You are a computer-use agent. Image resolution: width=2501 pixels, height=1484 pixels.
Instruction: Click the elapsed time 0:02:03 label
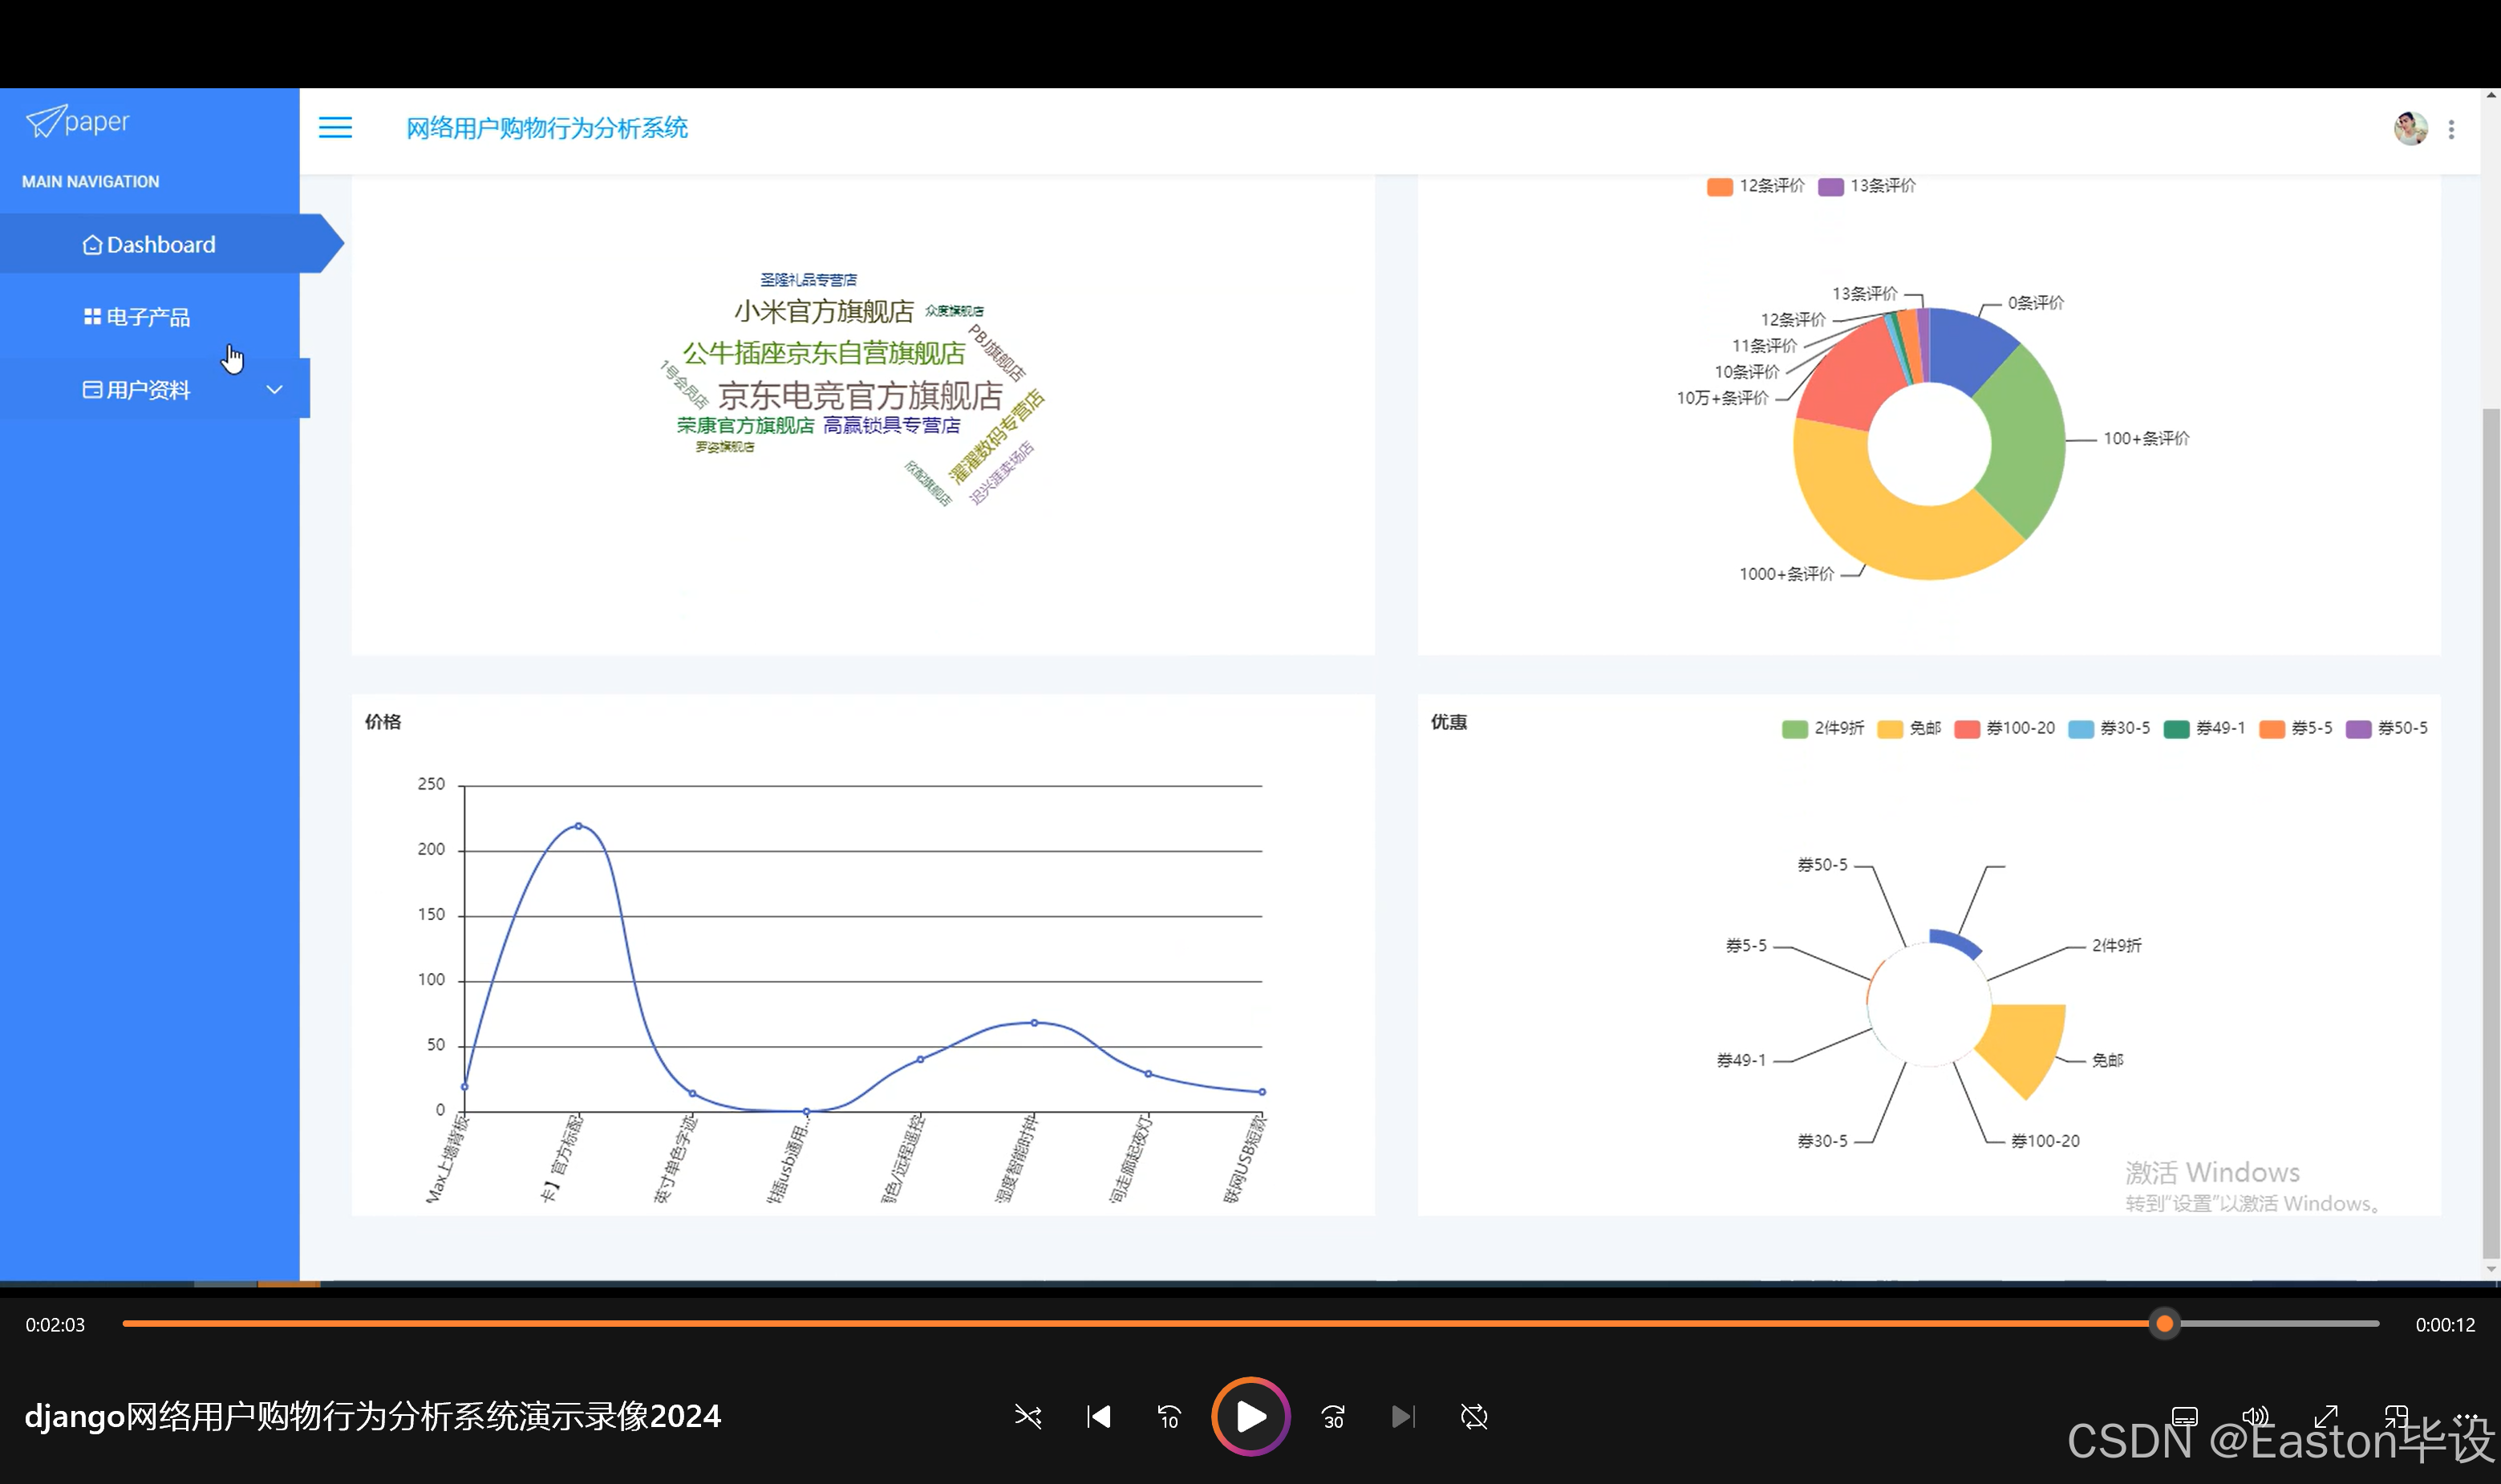55,1325
